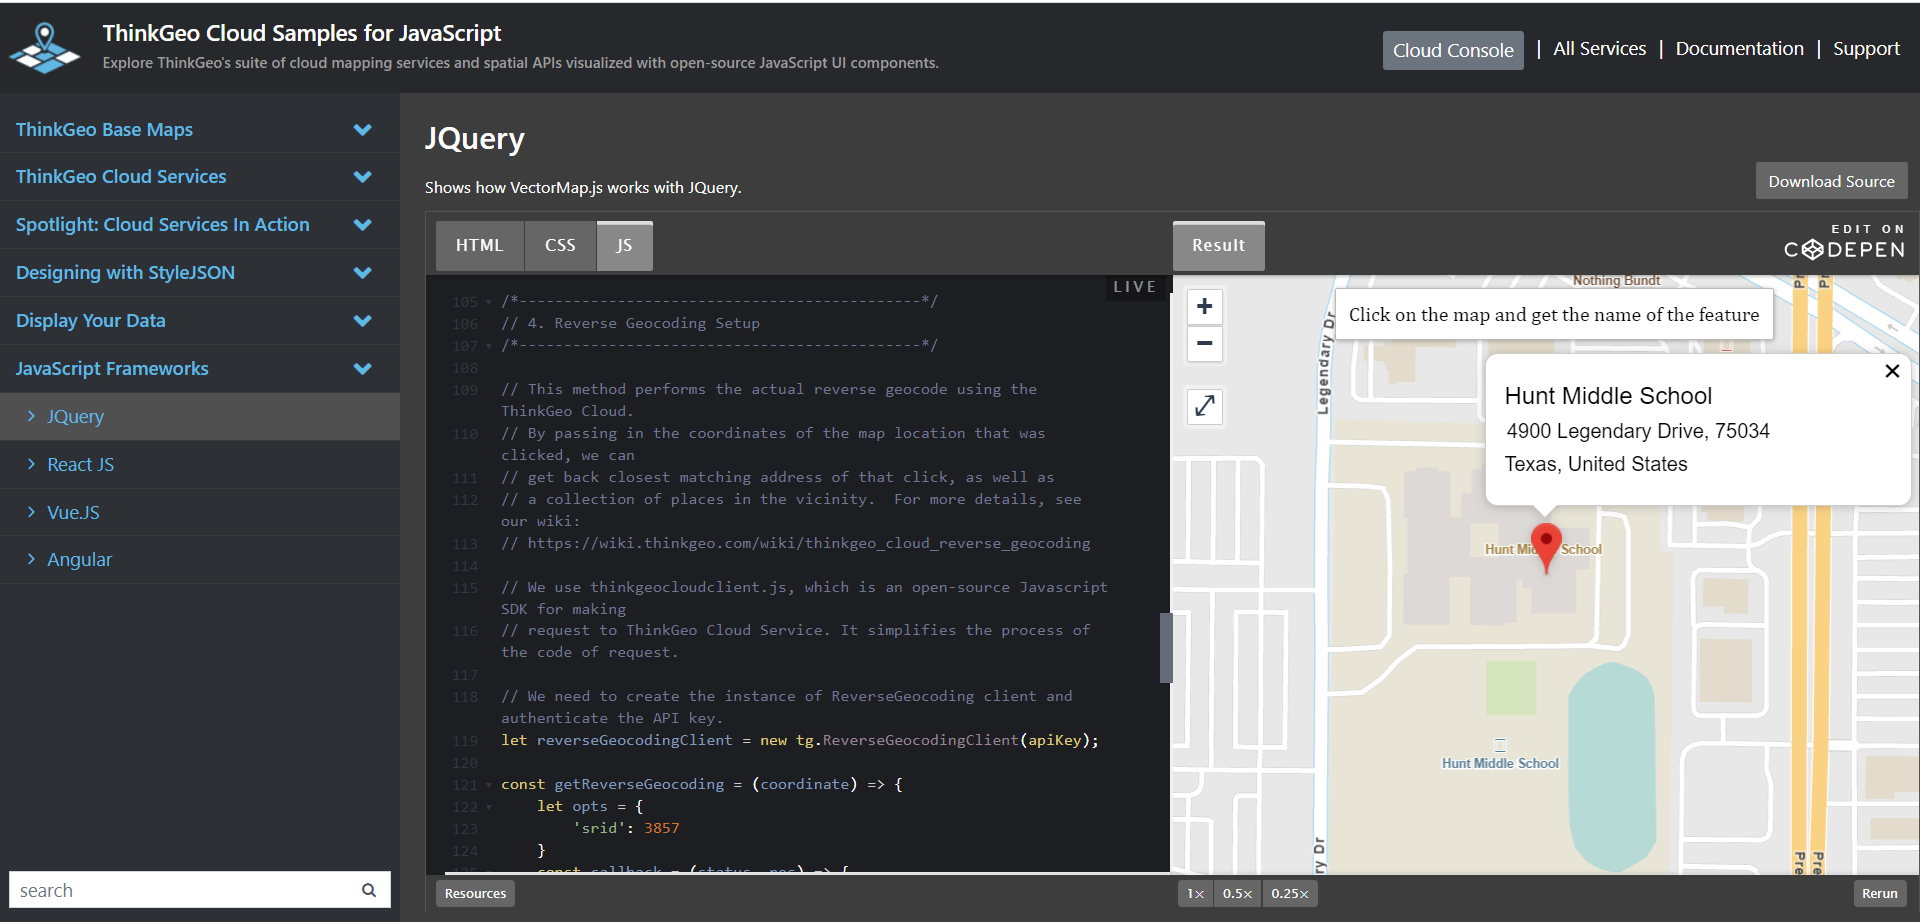Screen dimensions: 1920x922
Task: Set preview scale to 1x
Action: 1195,893
